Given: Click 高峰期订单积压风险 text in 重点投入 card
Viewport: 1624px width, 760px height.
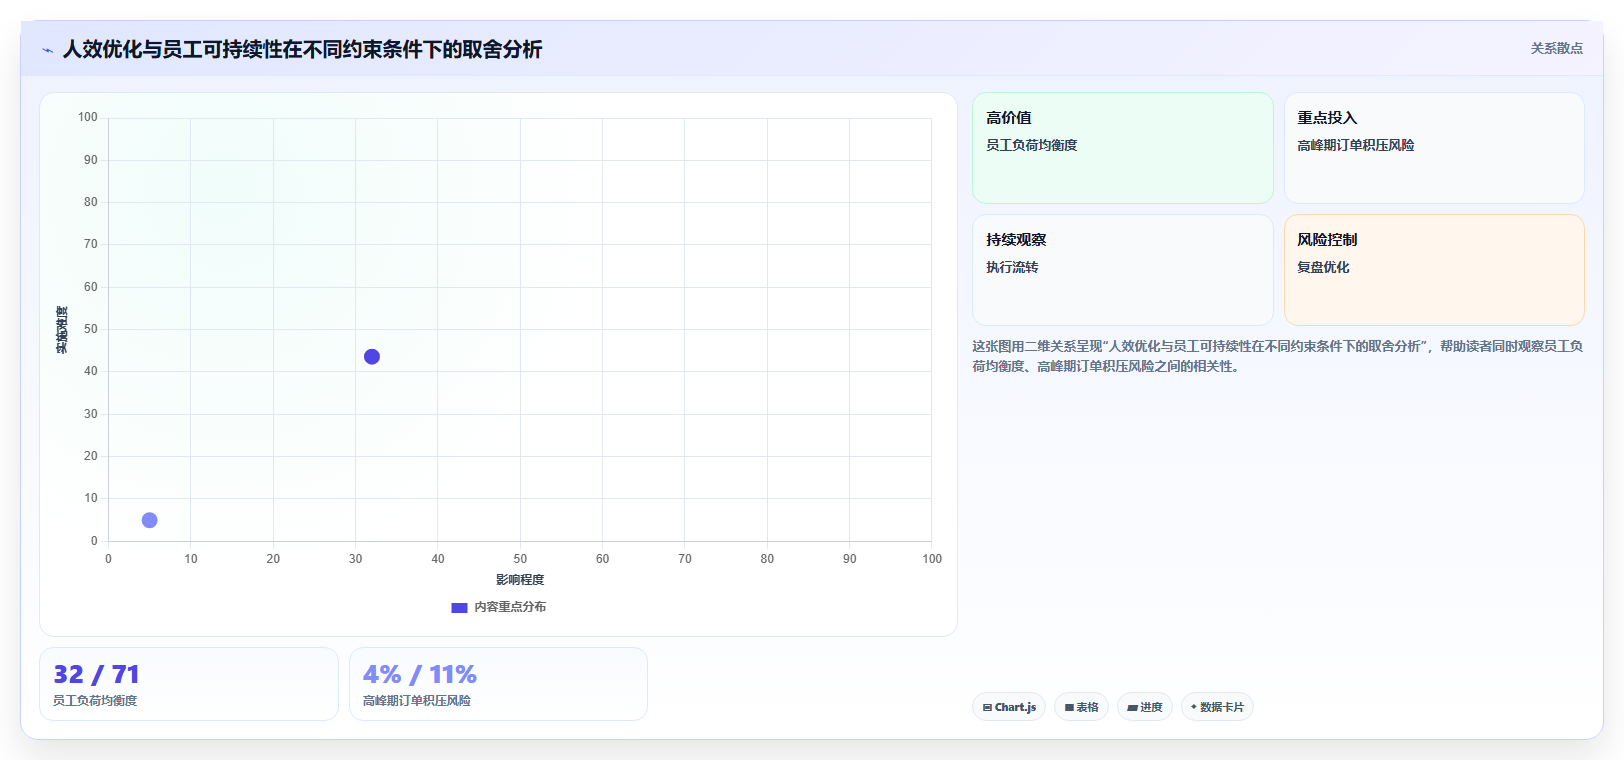Looking at the screenshot, I should click(1355, 145).
